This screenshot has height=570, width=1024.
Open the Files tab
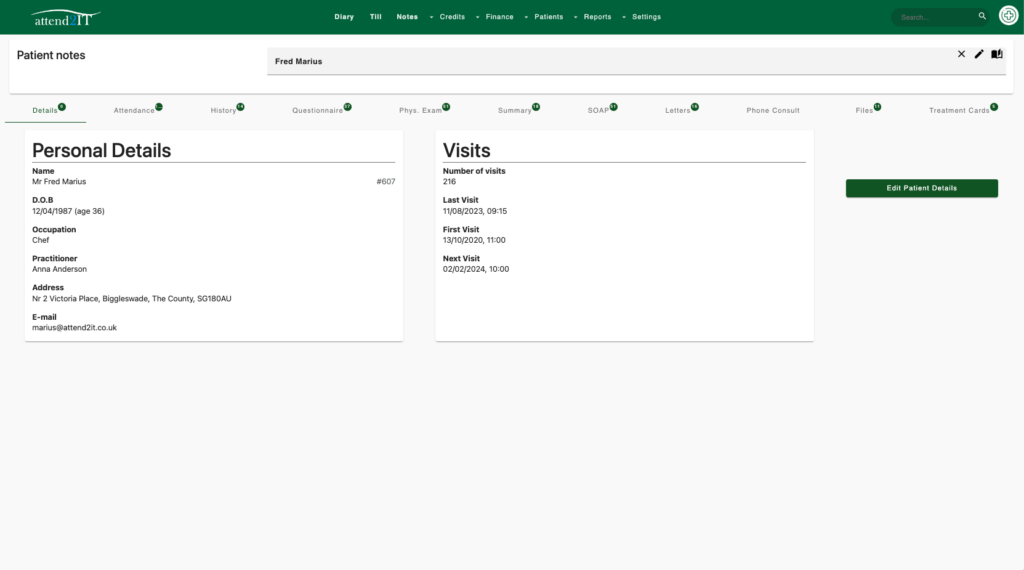[864, 110]
